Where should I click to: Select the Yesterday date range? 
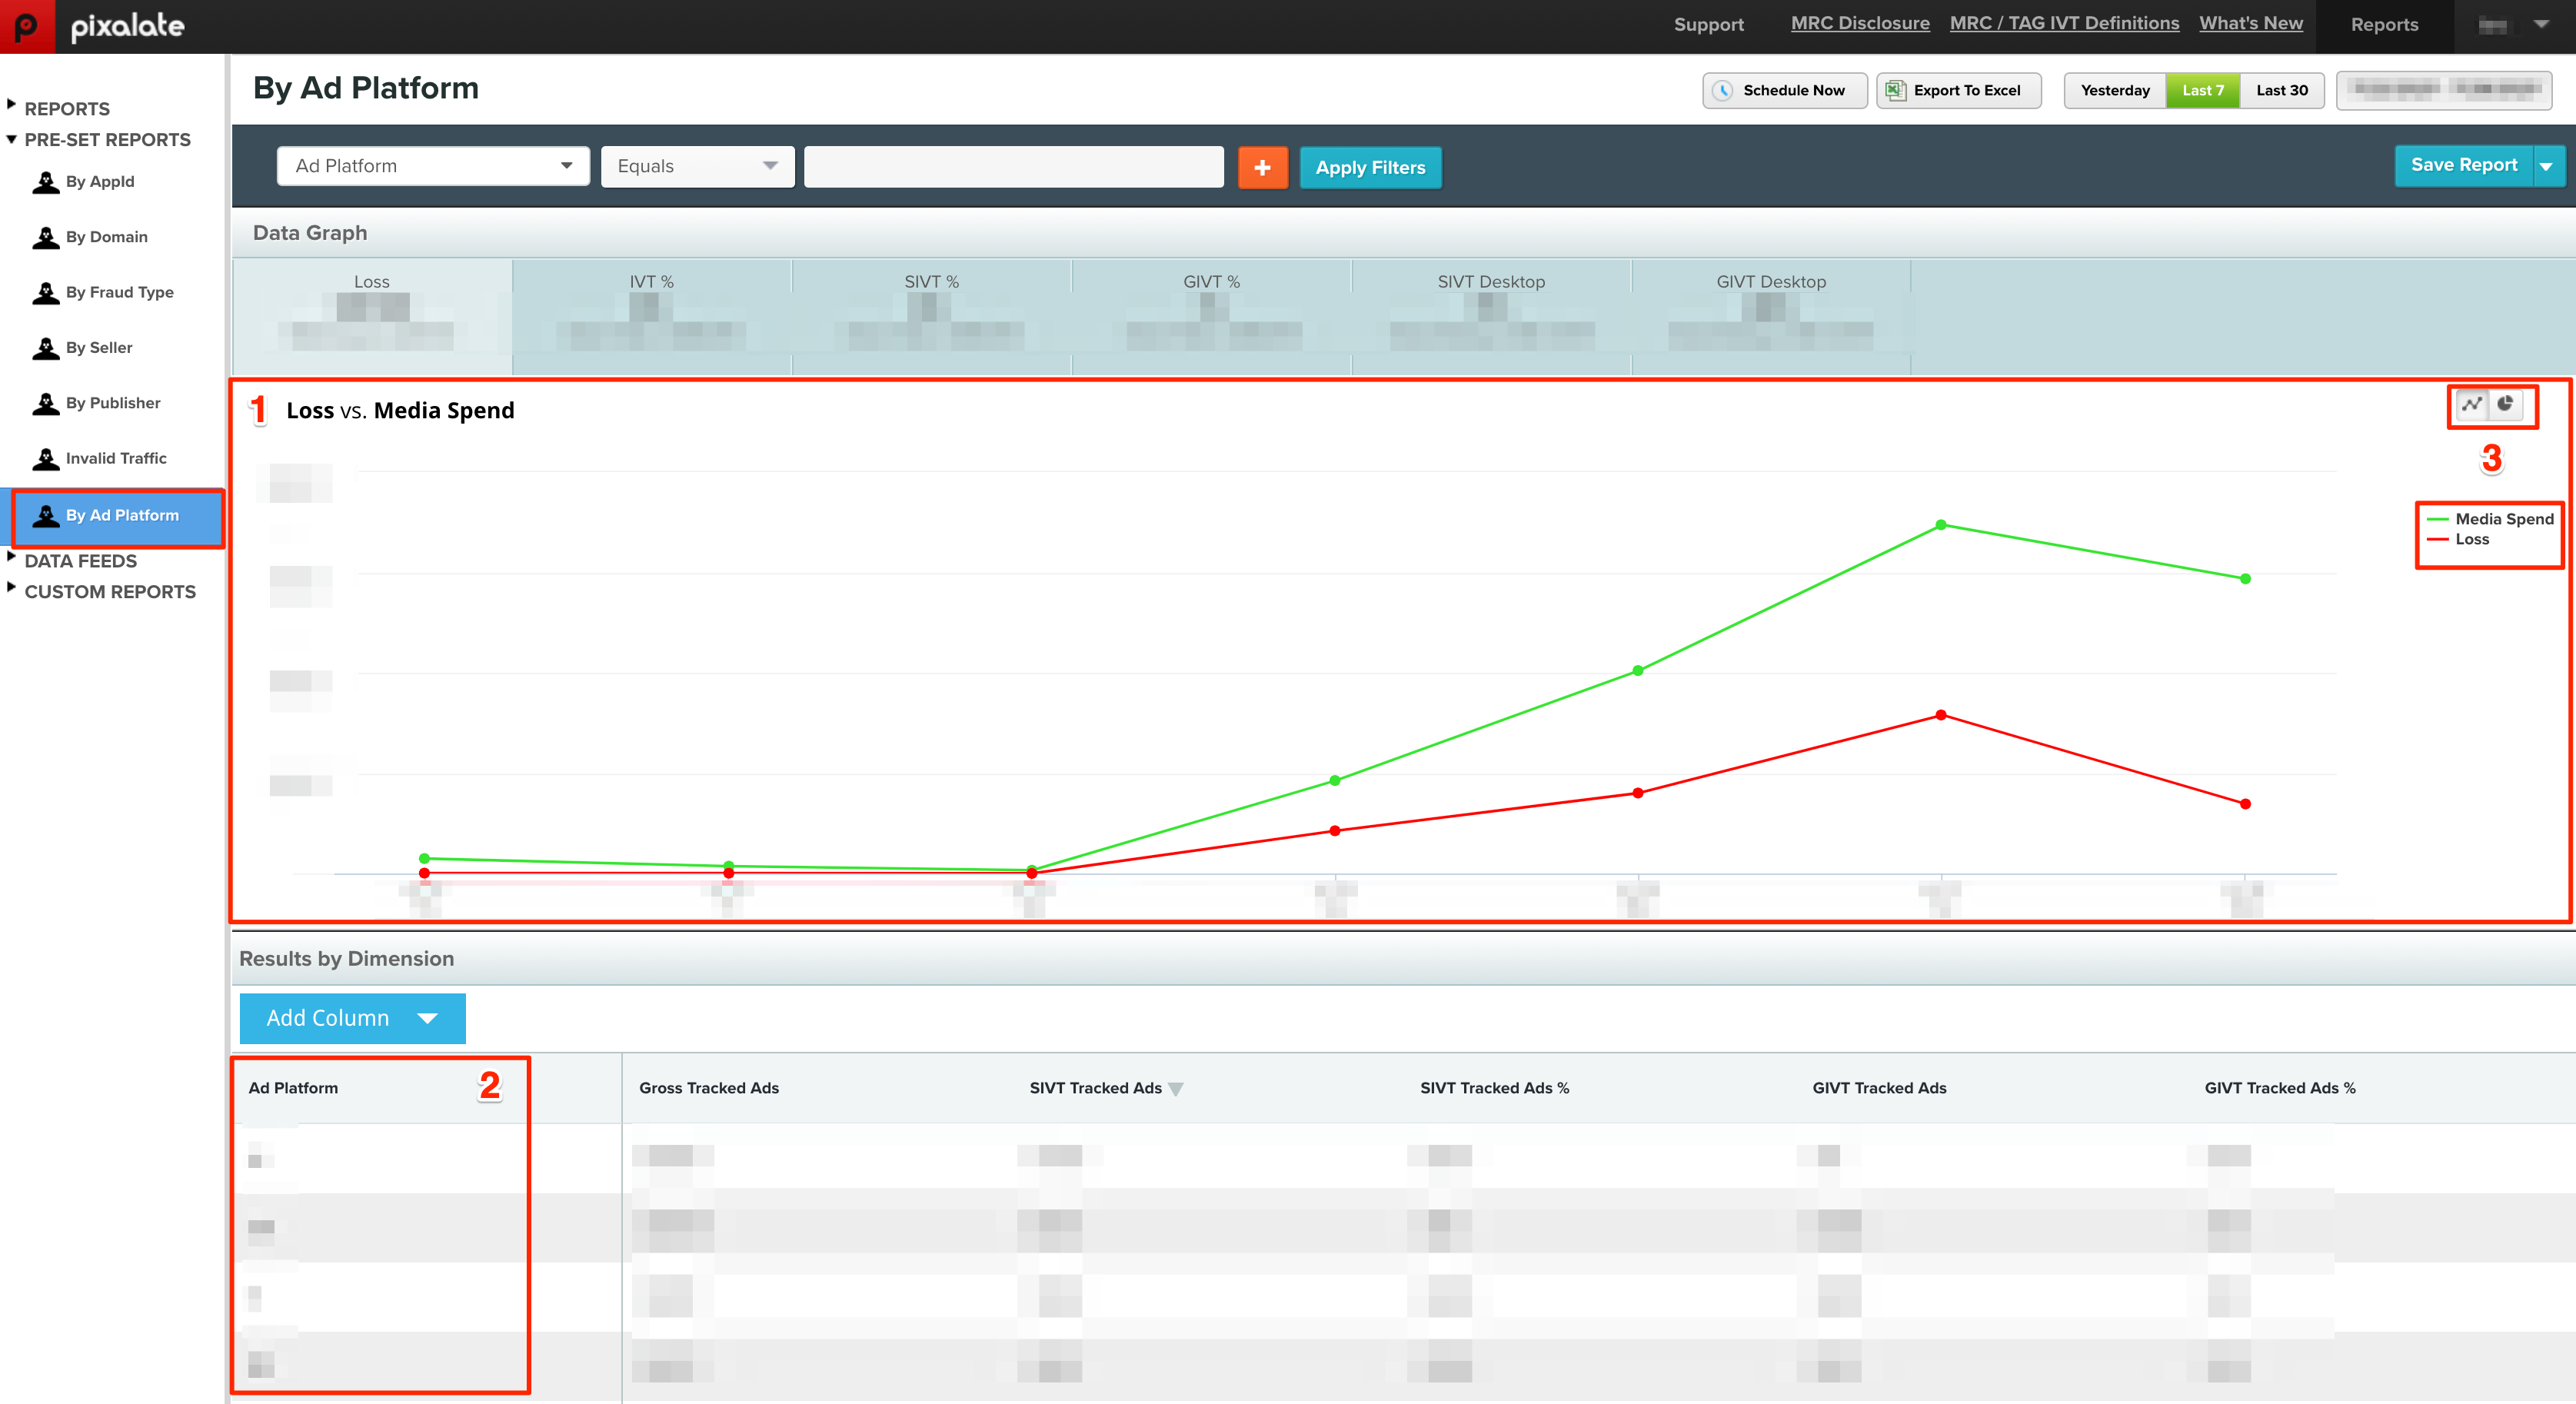[2115, 90]
